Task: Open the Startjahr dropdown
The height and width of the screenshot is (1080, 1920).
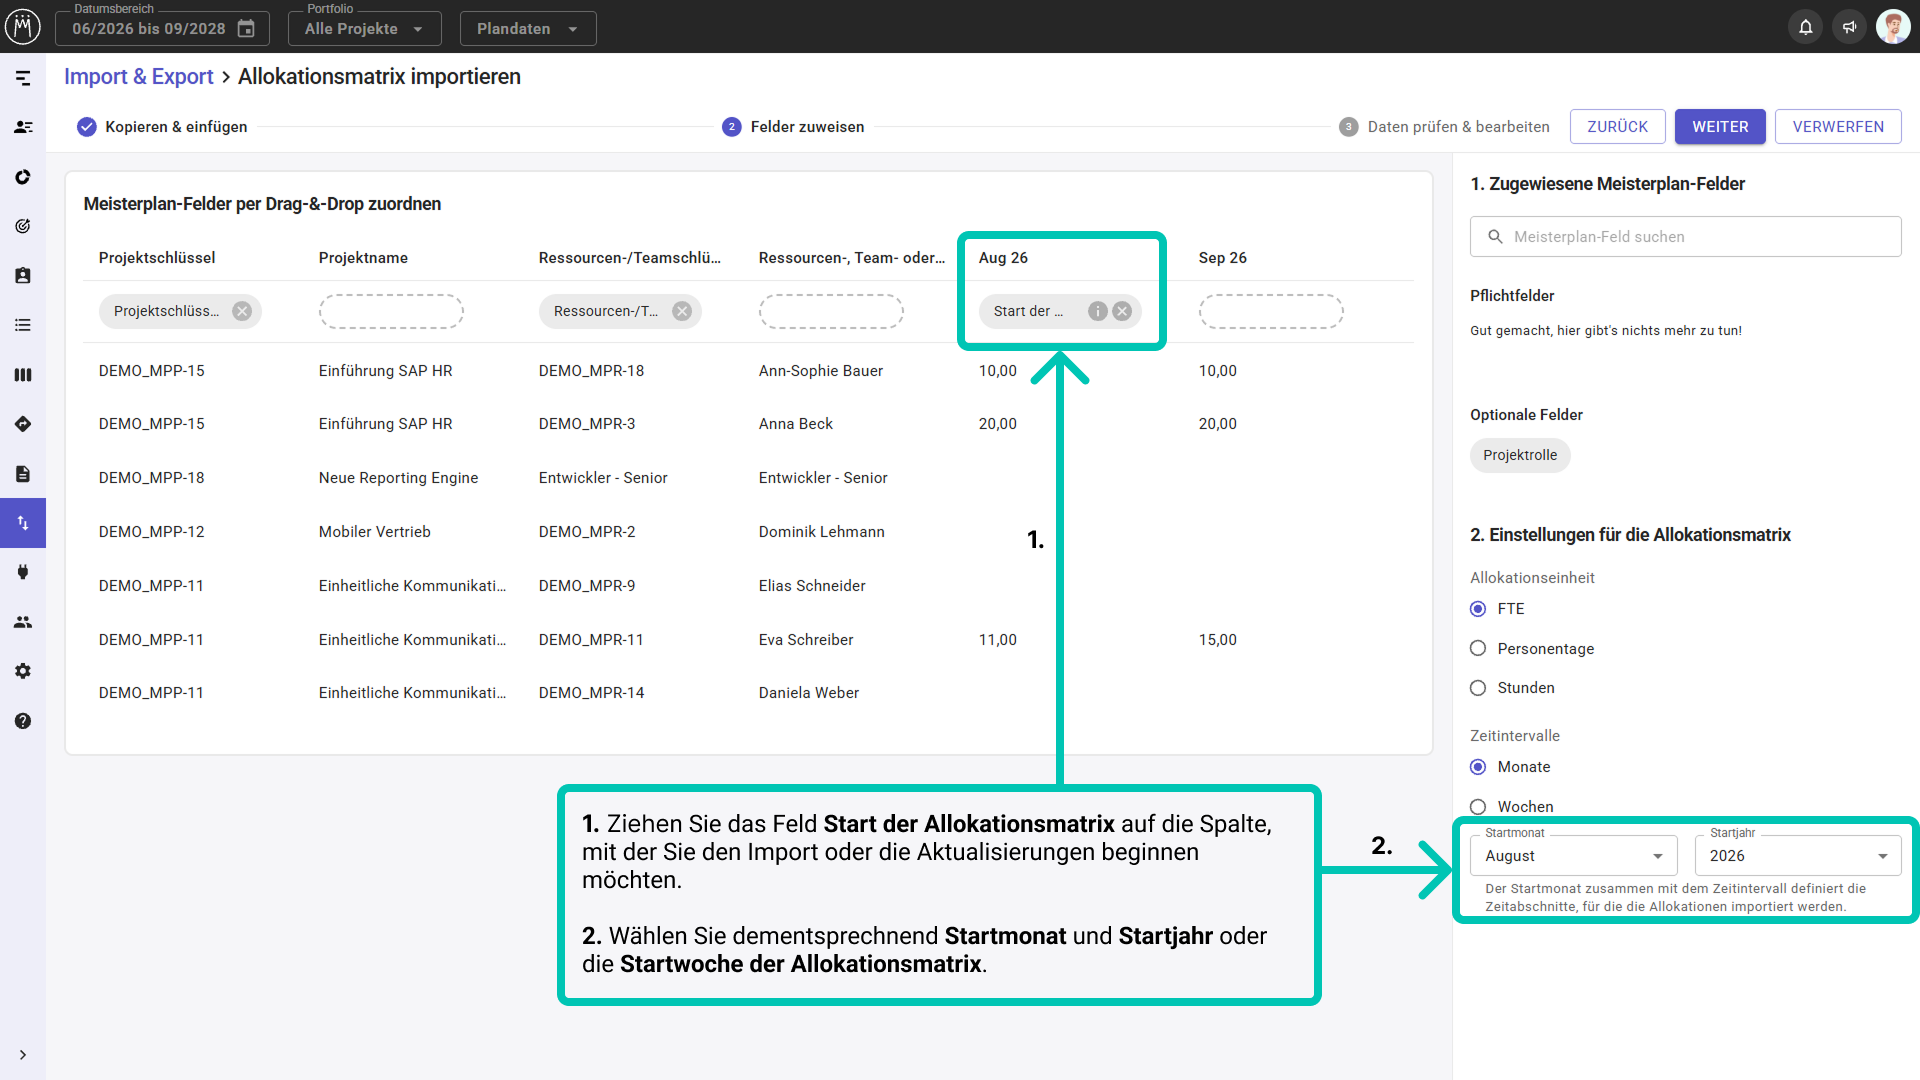Action: pyautogui.click(x=1798, y=856)
